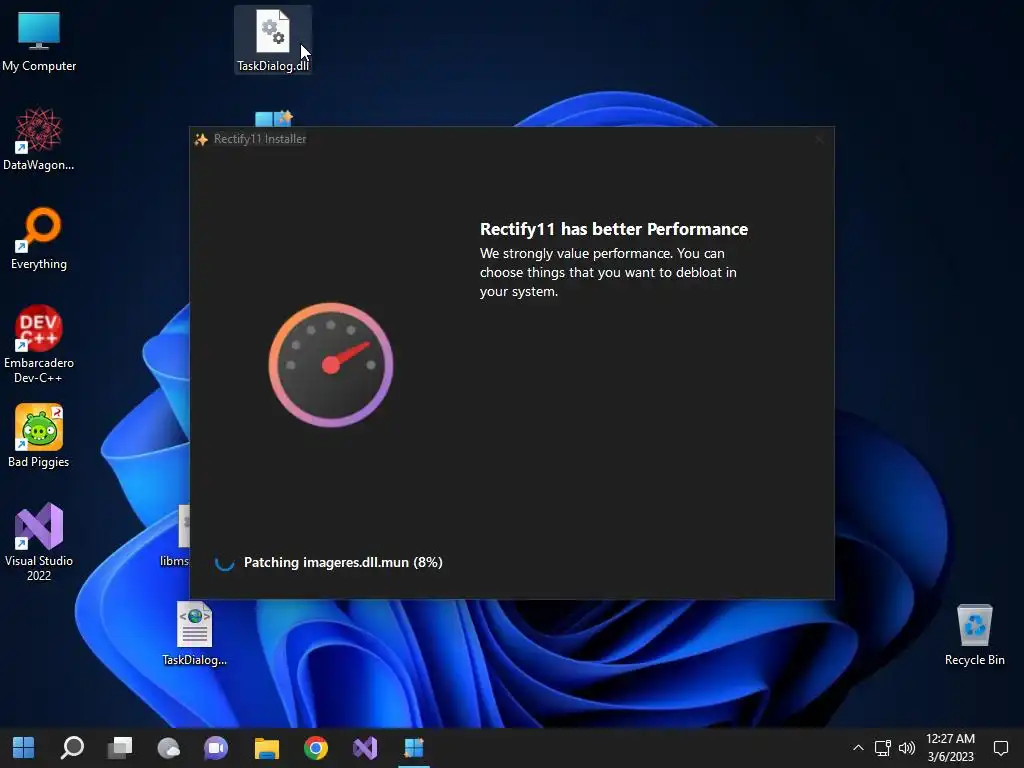Open Visual Studio from the taskbar
The image size is (1024, 768).
[x=365, y=748]
